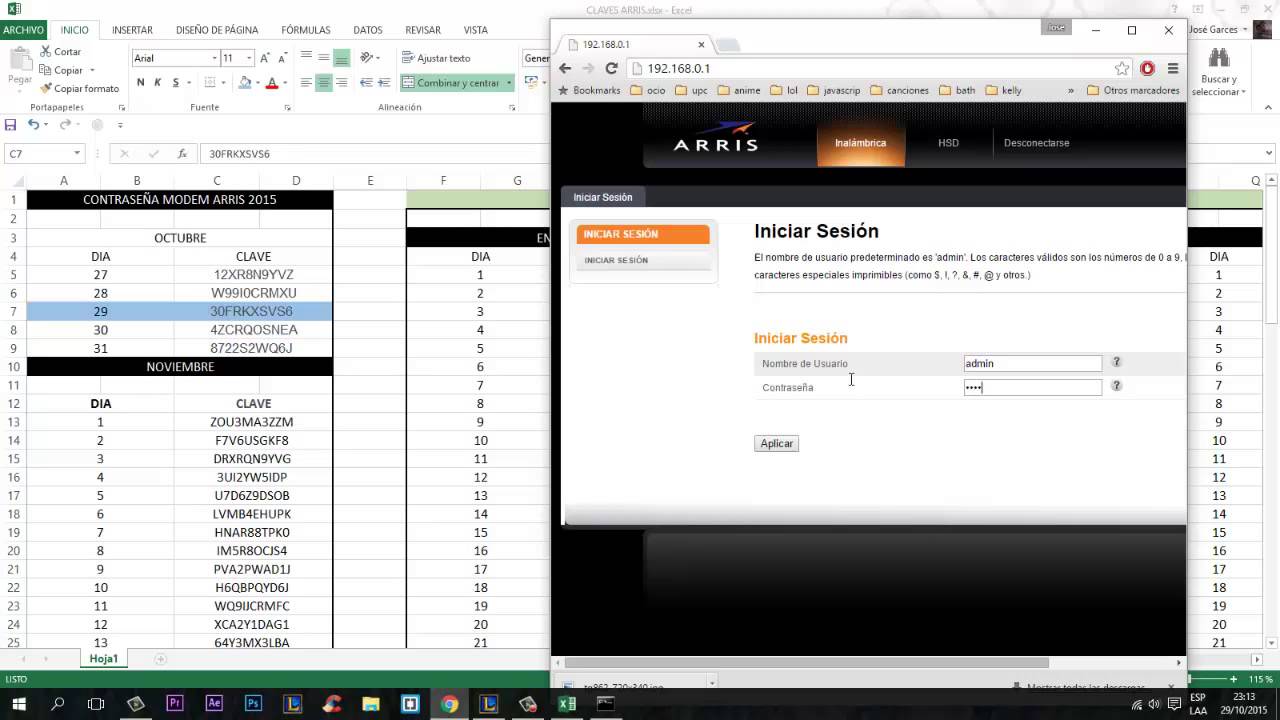The height and width of the screenshot is (720, 1280).
Task: Open Premiere Pro from taskbar
Action: (x=175, y=704)
